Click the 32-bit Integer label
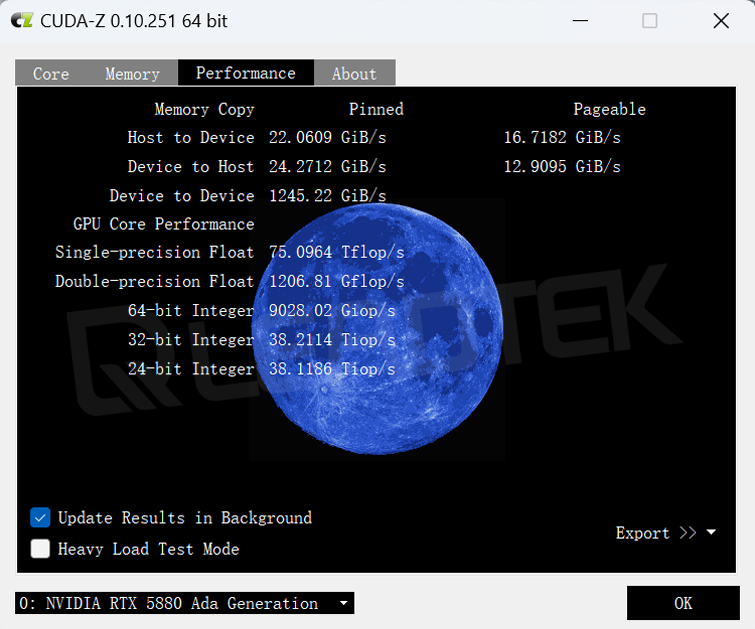The image size is (755, 629). (x=191, y=340)
